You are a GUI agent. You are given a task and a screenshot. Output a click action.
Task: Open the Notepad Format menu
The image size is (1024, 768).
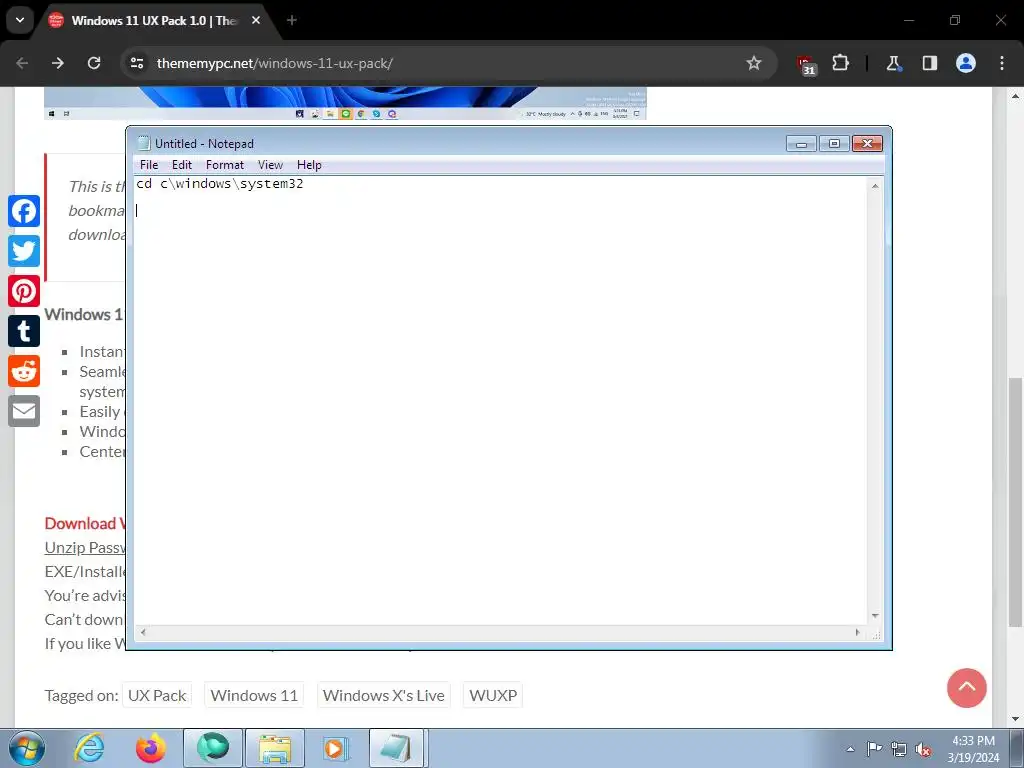(x=225, y=165)
